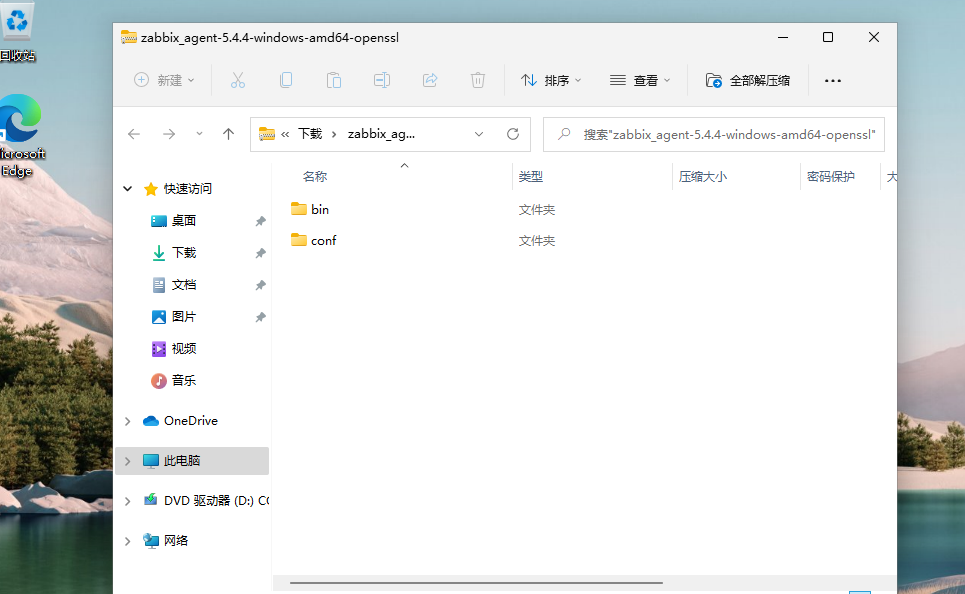The height and width of the screenshot is (594, 965).
Task: Select DVD 驱动器 (D:) in sidebar
Action: [206, 500]
